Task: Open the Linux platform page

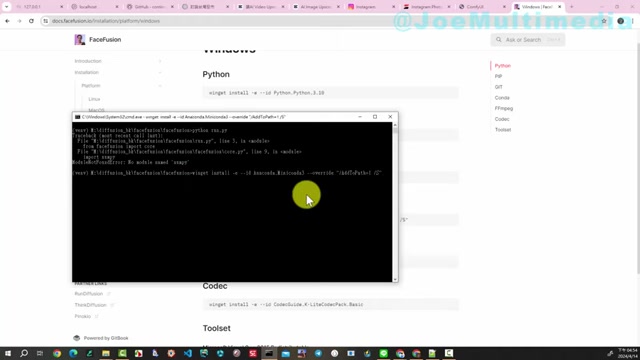Action: (94, 99)
